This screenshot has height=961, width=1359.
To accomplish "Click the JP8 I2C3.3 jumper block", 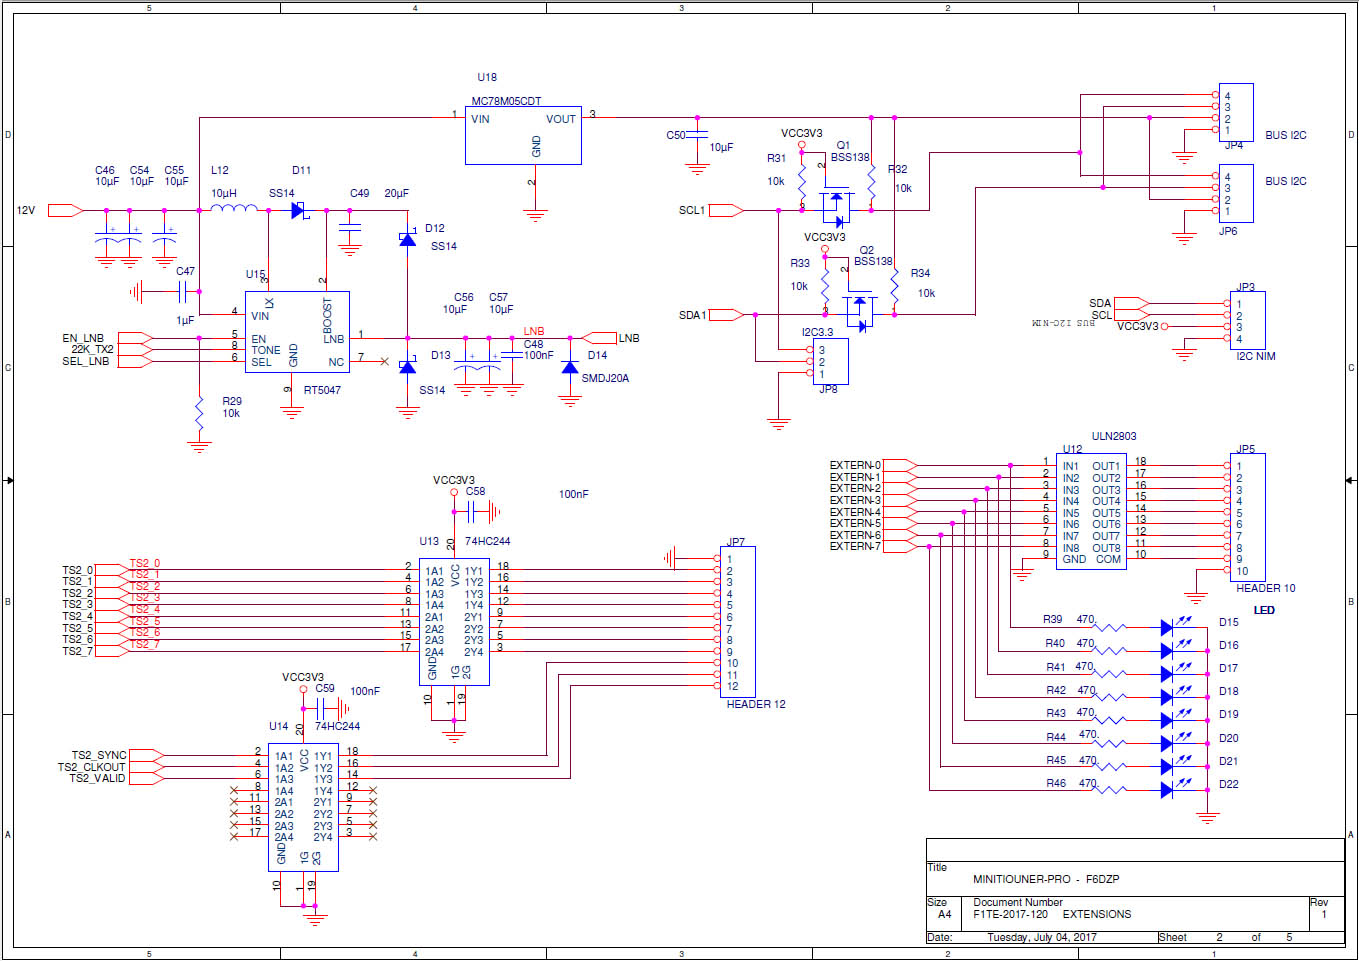I will (x=830, y=362).
